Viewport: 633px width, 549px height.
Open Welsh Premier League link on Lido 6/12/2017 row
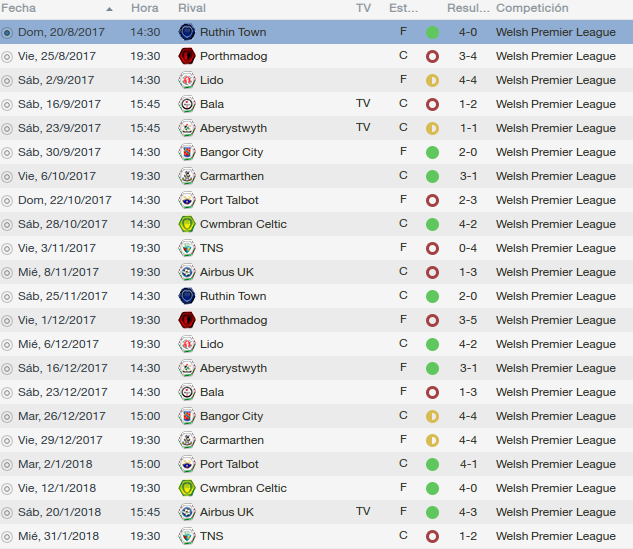point(556,344)
